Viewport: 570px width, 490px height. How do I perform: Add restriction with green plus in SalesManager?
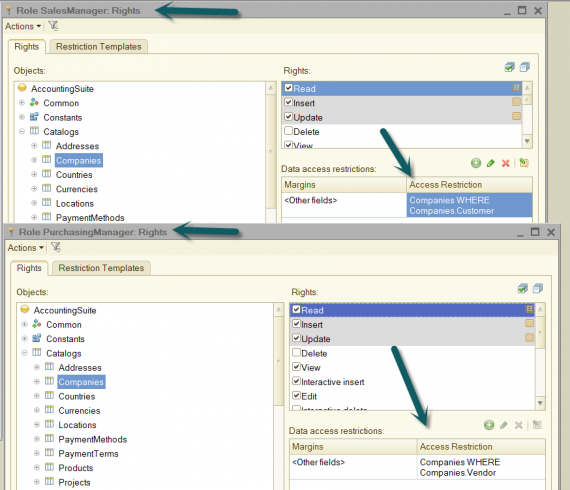[x=476, y=163]
